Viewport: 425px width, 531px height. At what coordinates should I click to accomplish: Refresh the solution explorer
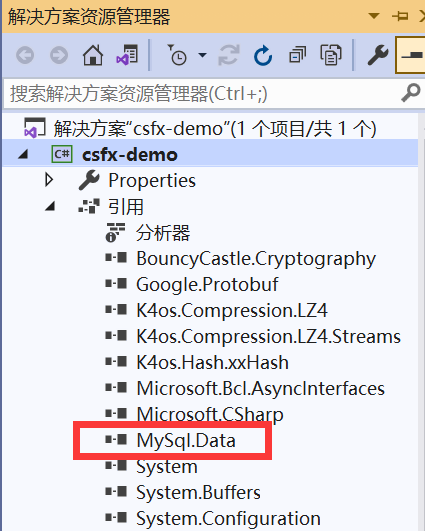263,55
